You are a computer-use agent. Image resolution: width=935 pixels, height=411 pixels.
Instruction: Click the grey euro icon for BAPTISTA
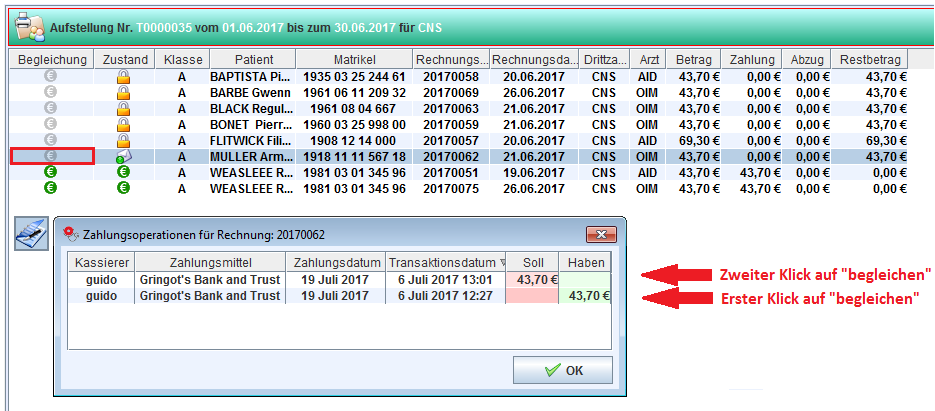[51, 76]
